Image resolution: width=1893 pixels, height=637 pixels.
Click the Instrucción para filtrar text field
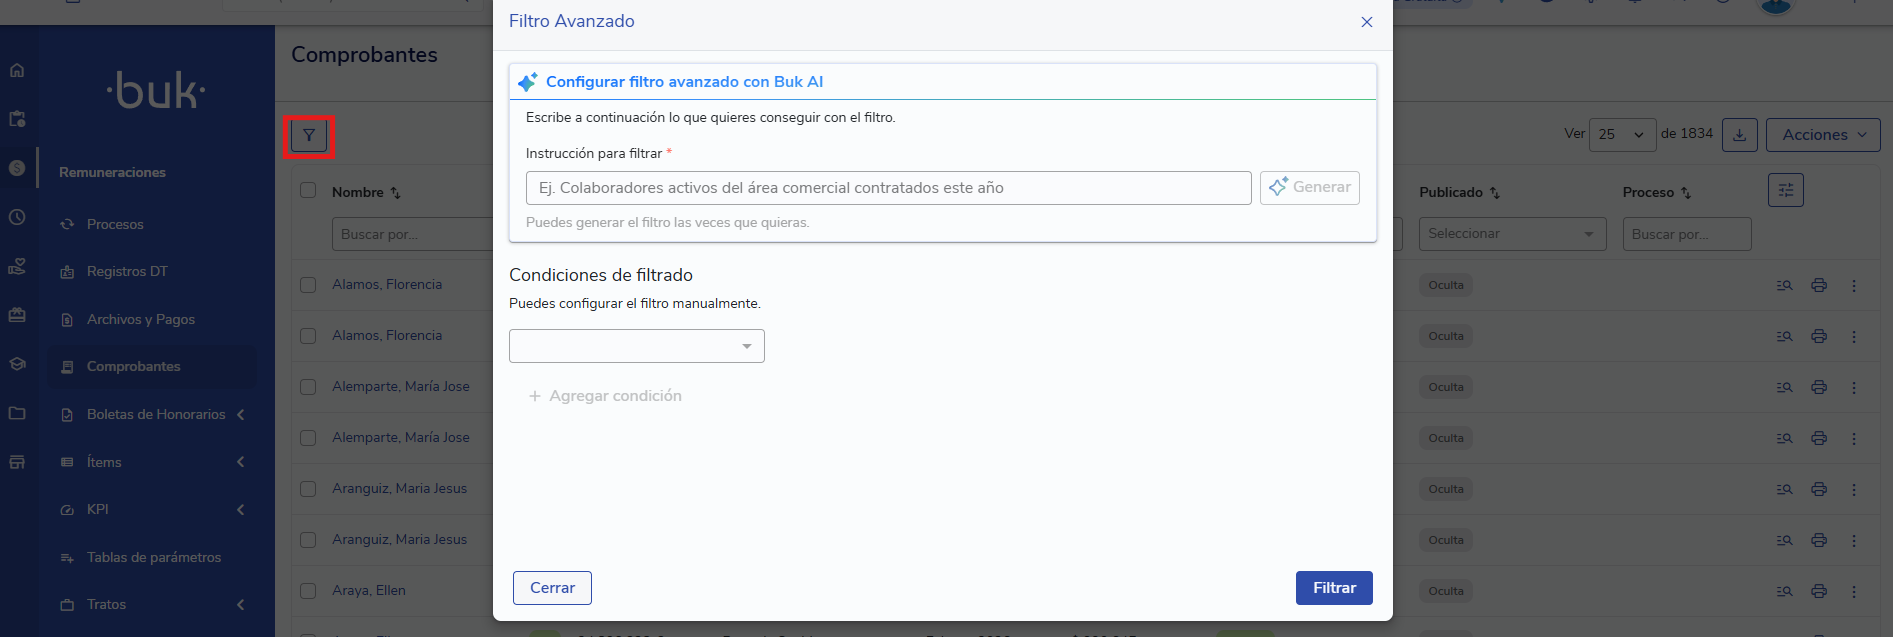point(888,188)
